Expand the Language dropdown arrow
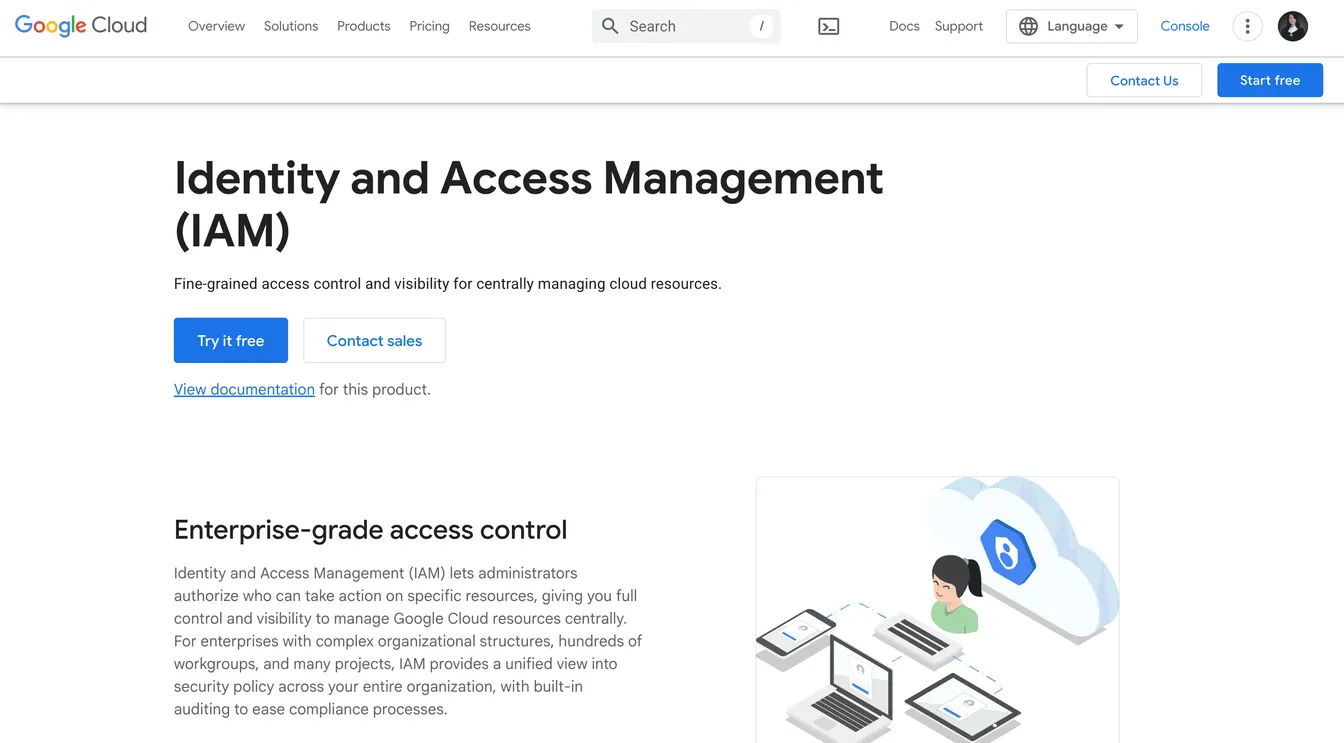Viewport: 1344px width, 743px height. [1119, 27]
